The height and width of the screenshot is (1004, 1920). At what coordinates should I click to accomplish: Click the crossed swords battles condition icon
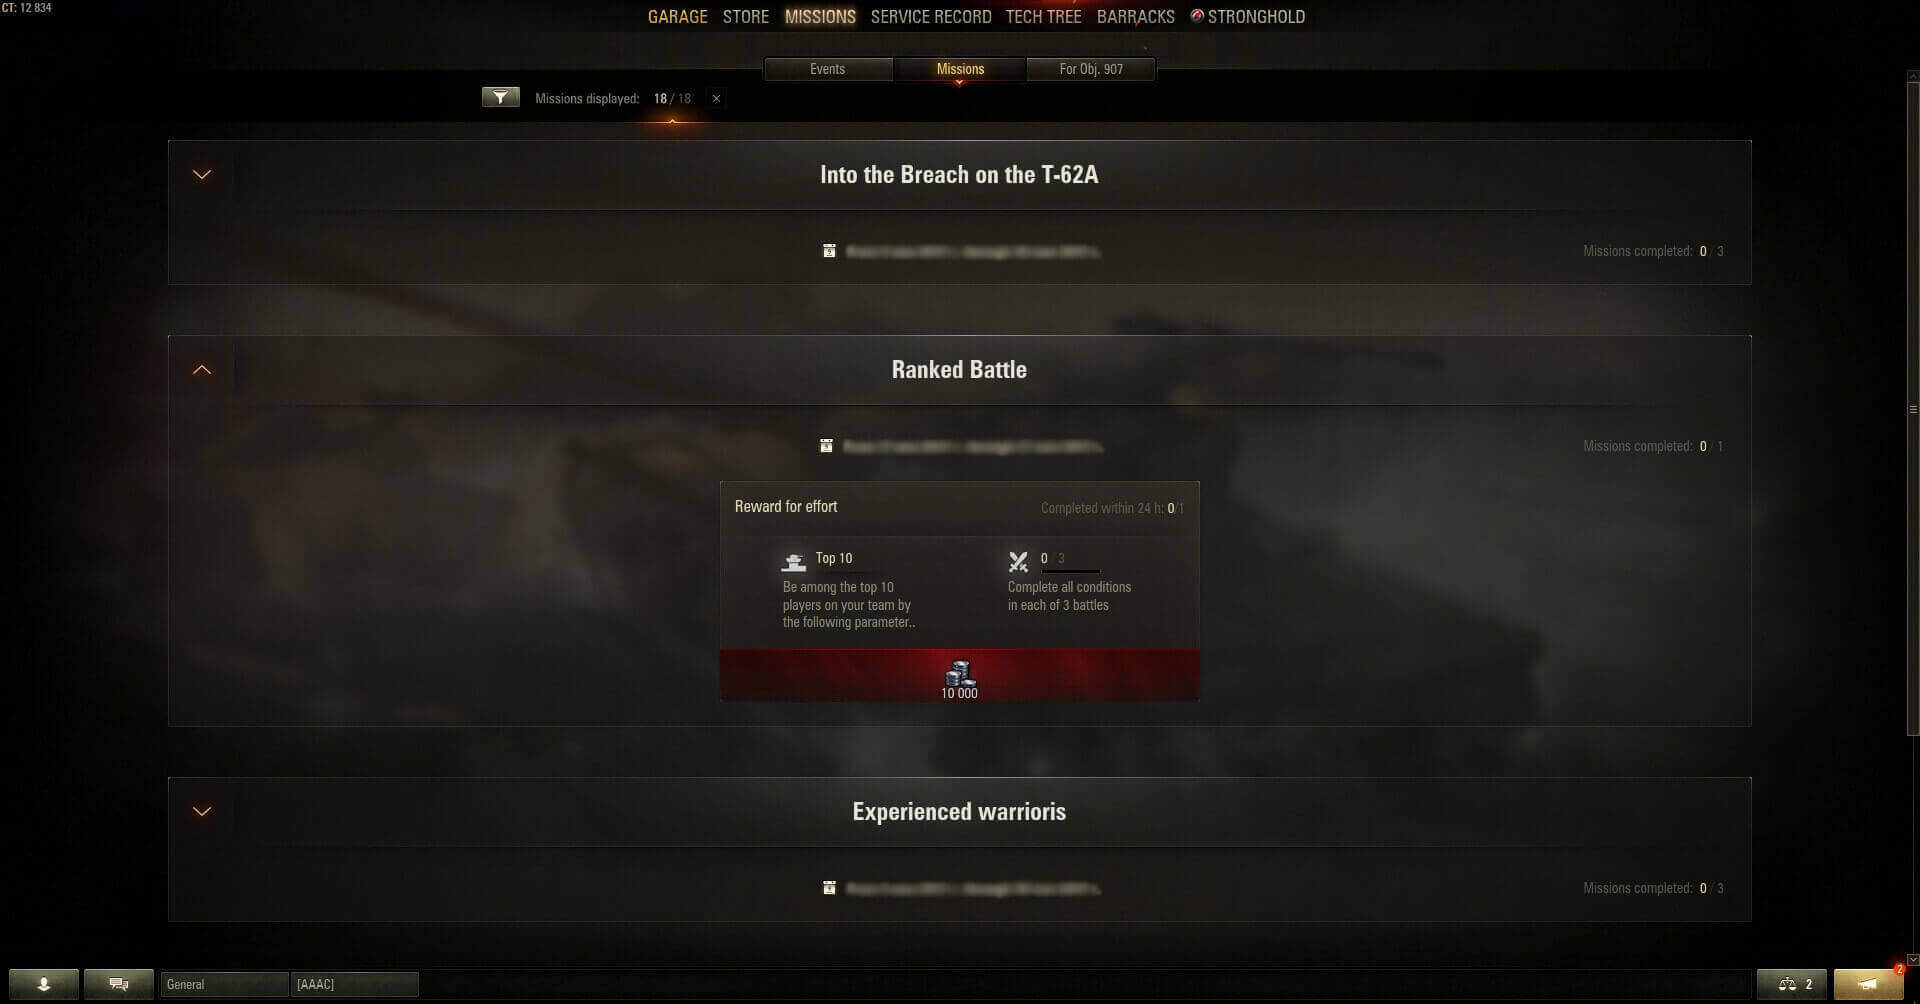[x=1018, y=562]
